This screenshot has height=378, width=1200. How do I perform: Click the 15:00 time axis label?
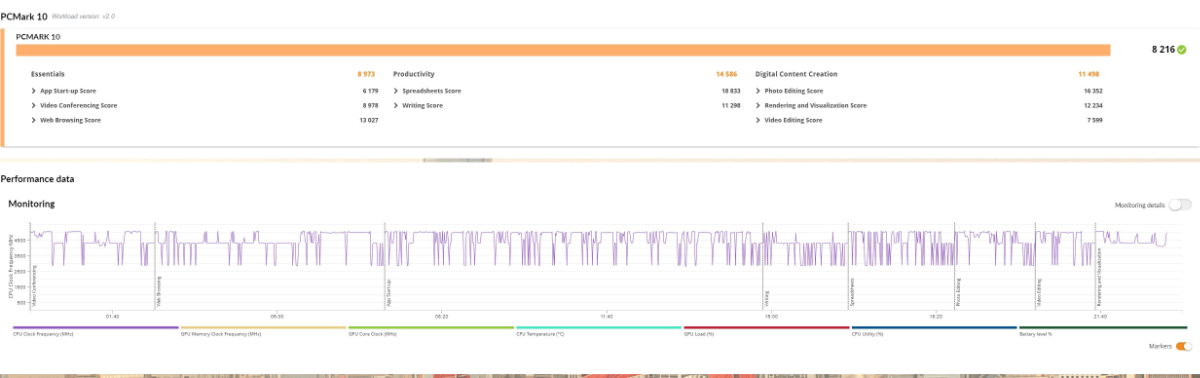coord(770,316)
